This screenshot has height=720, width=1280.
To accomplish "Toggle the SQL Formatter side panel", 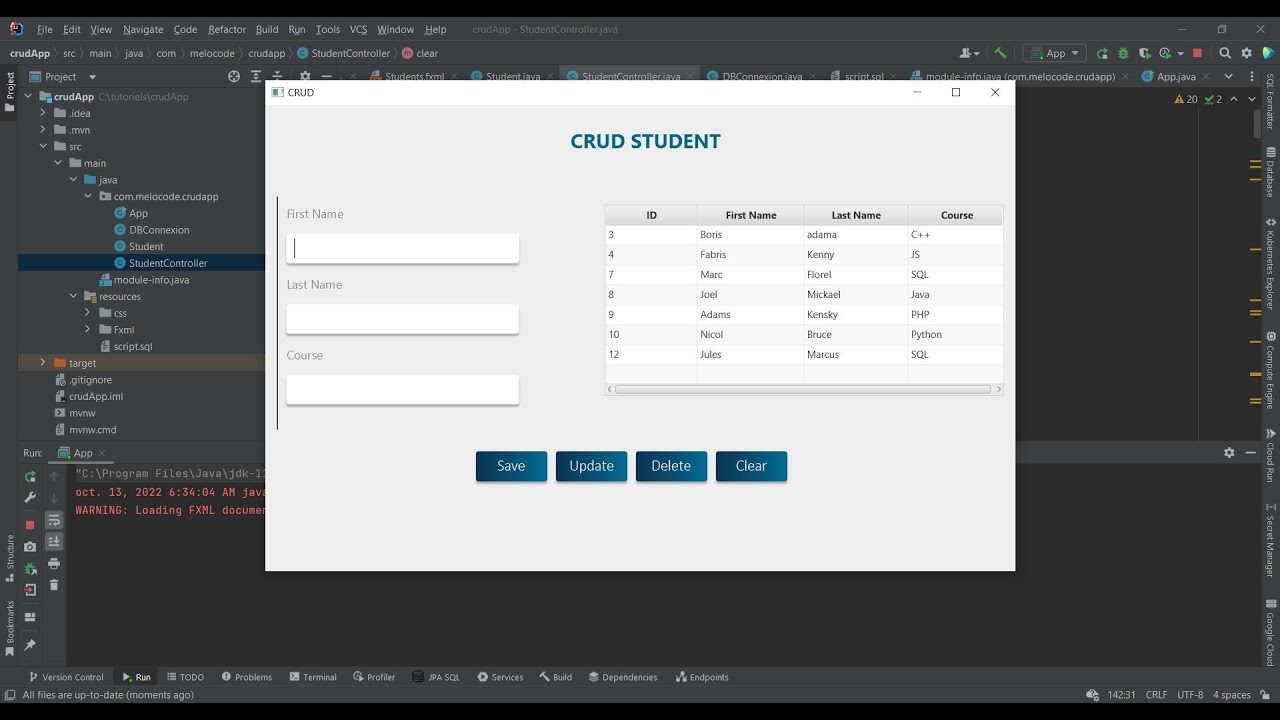I will 1271,101.
